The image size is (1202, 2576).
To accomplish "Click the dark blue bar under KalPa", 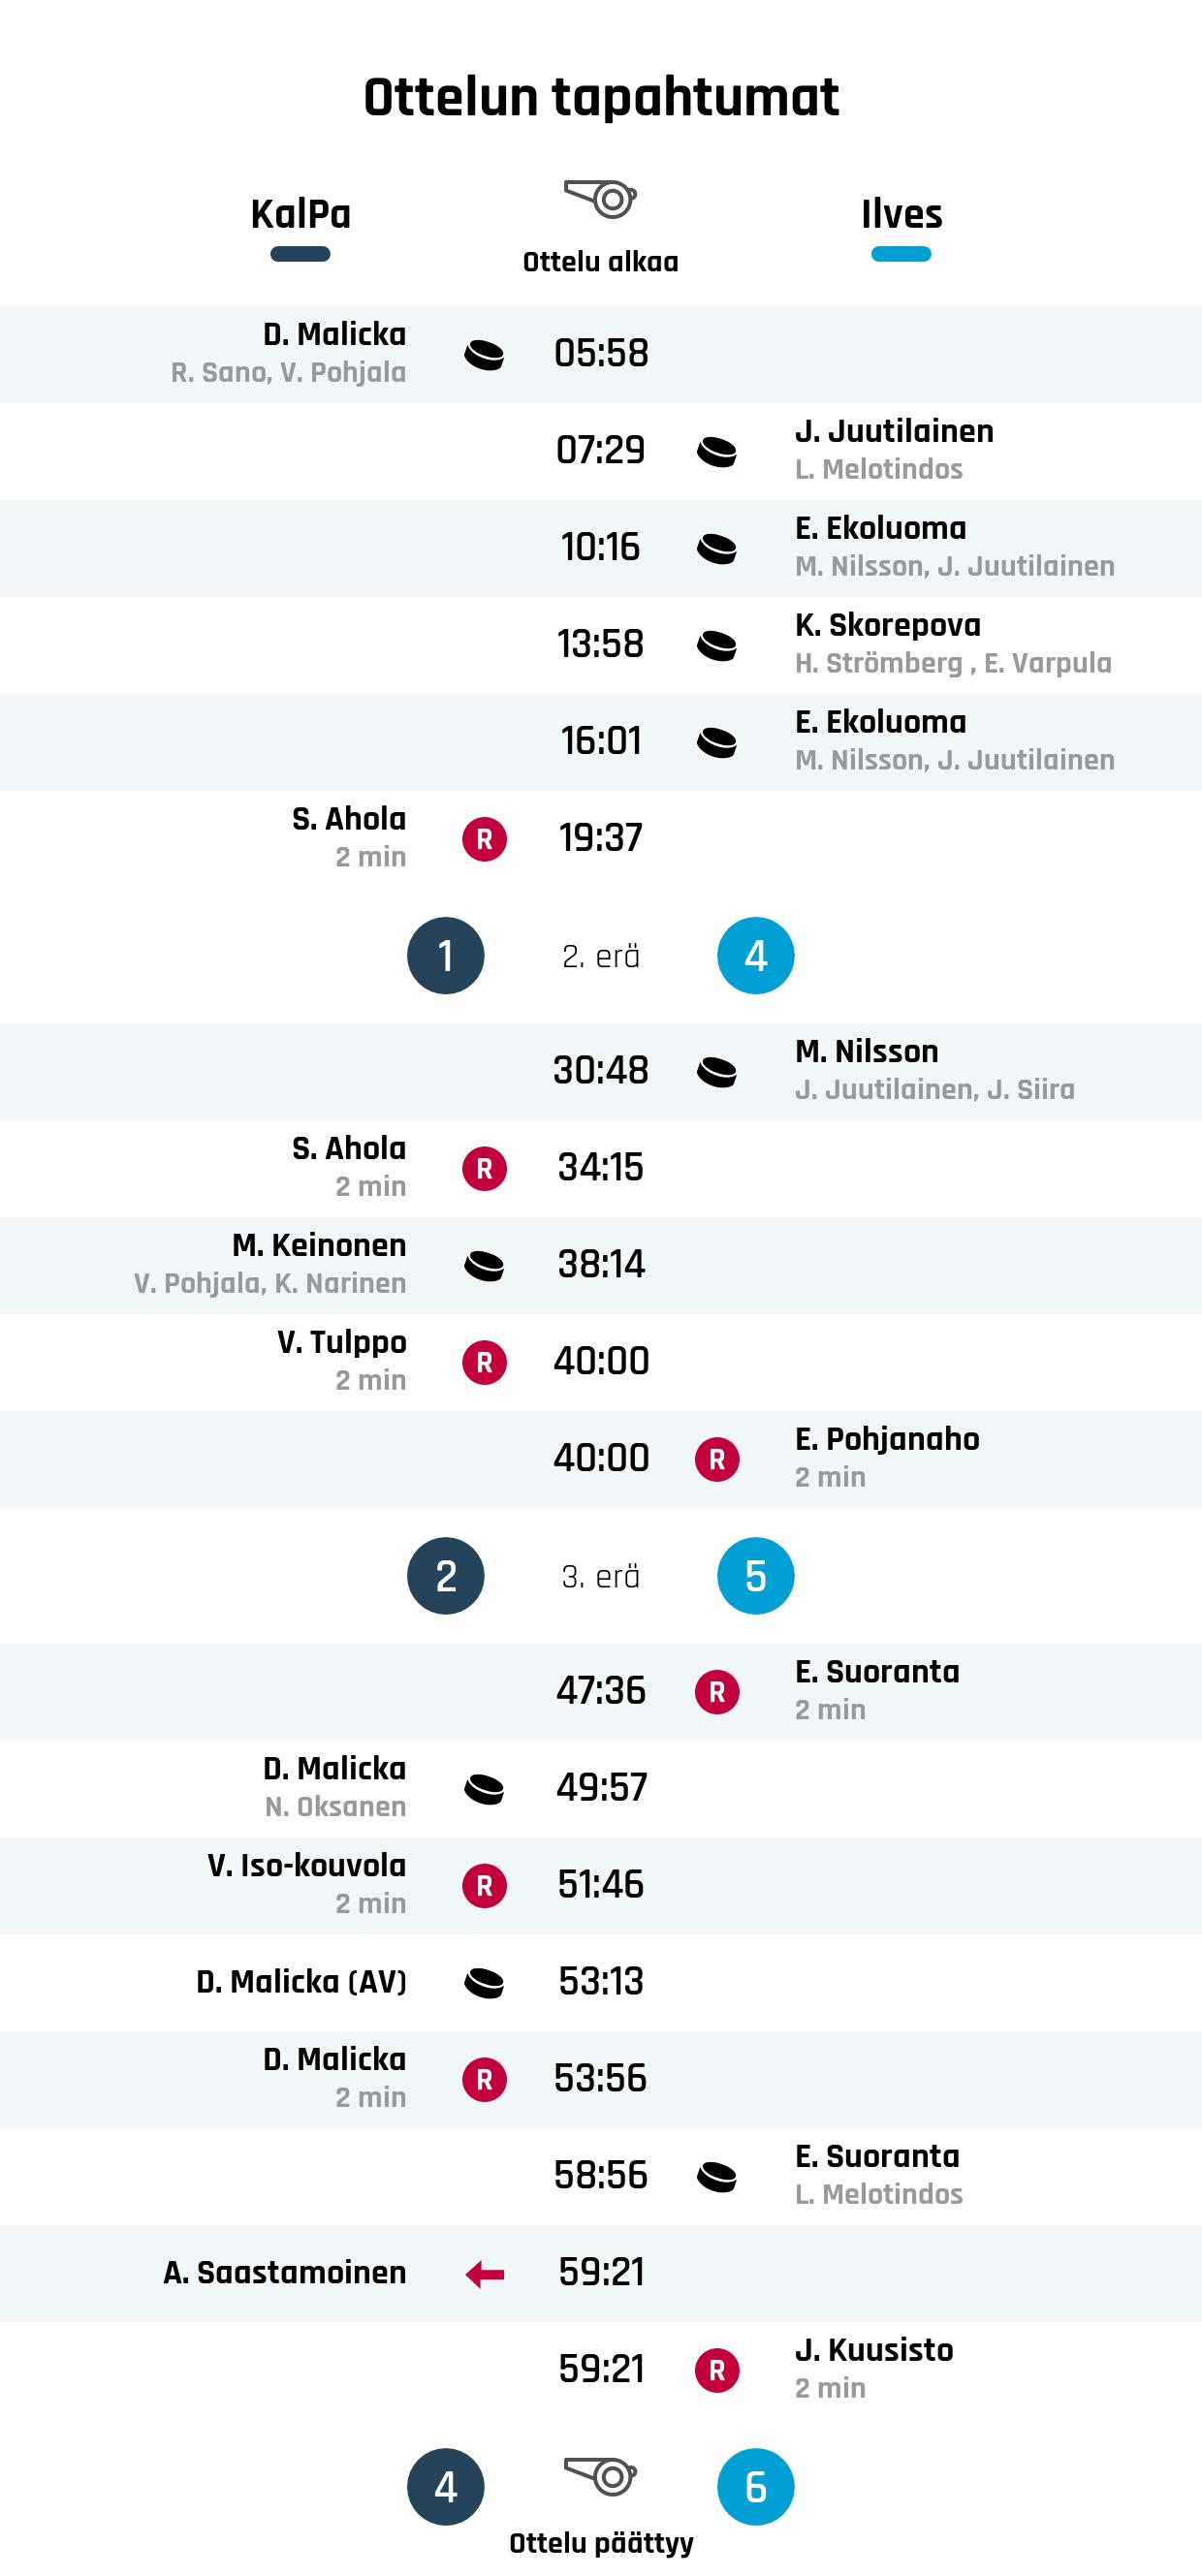I will click(300, 254).
